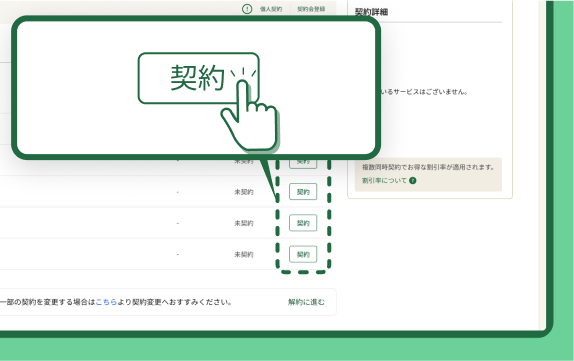Select the 未契約 status in the last row
Viewport: 574px width, 361px height.
[244, 254]
